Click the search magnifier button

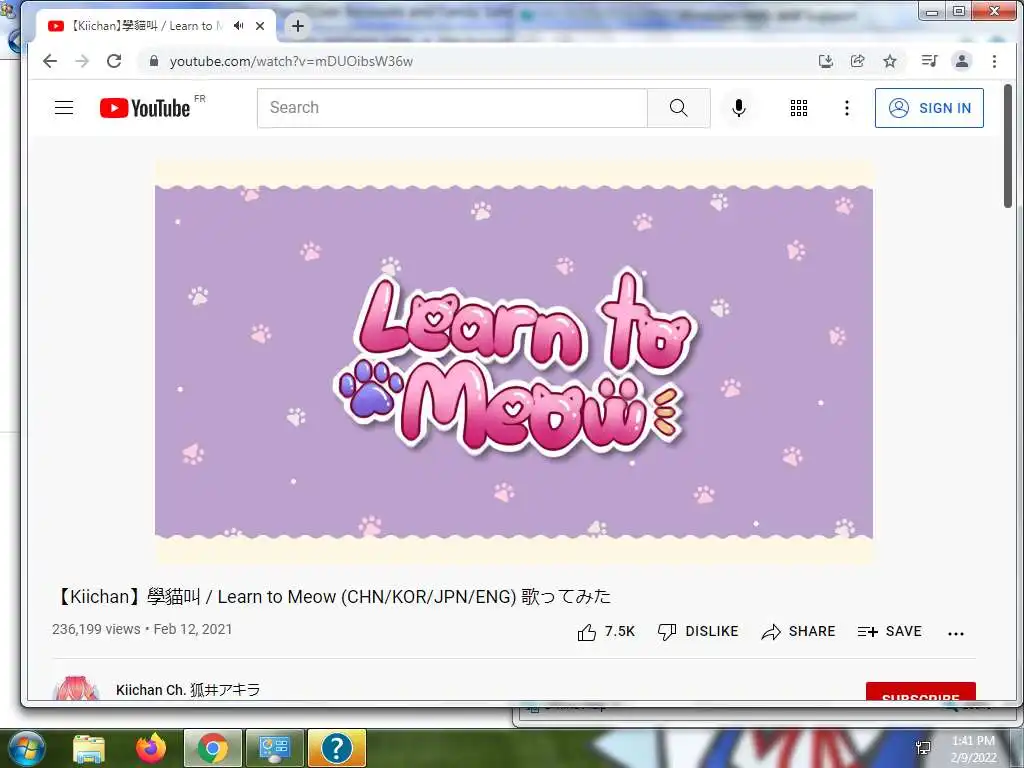679,108
